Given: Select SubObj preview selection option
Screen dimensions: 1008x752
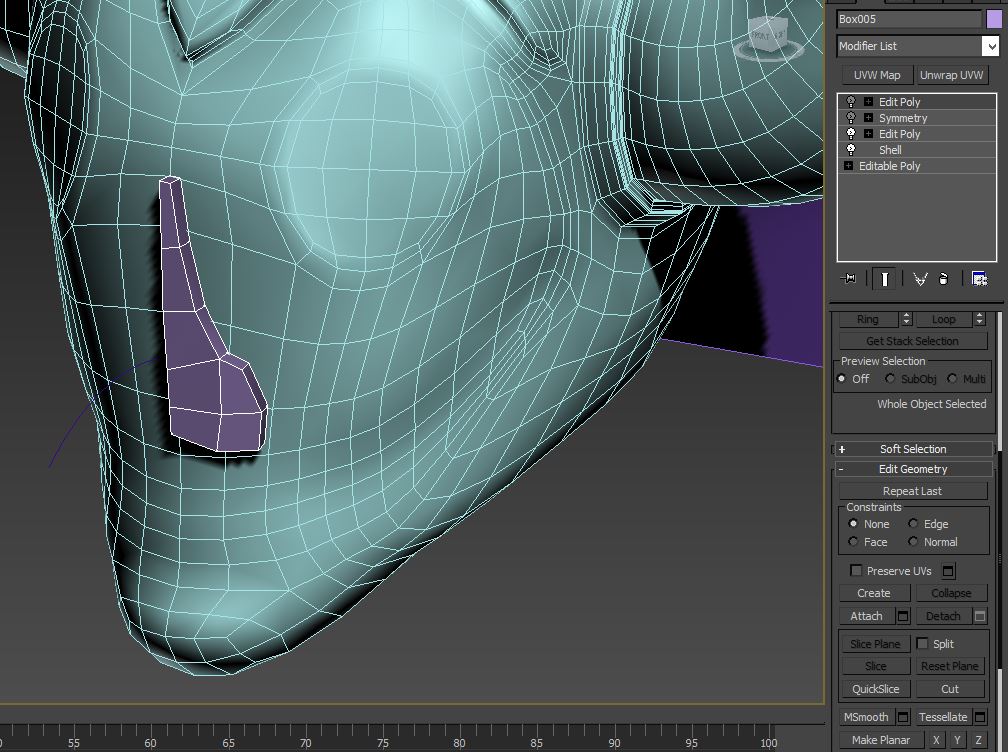Looking at the screenshot, I should (x=890, y=379).
